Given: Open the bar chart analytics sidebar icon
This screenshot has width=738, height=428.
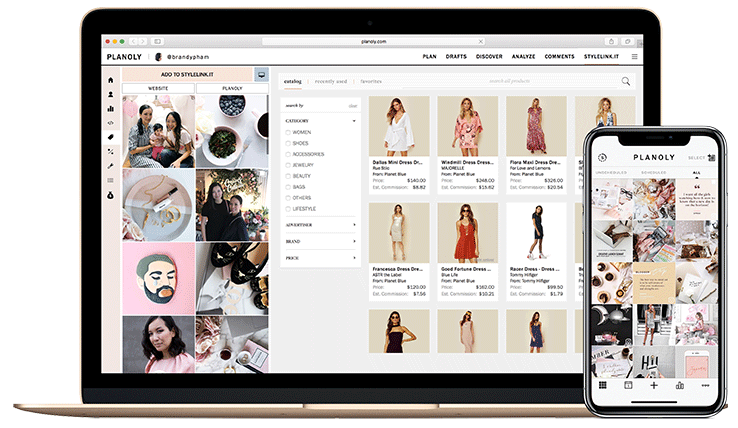Looking at the screenshot, I should [111, 108].
